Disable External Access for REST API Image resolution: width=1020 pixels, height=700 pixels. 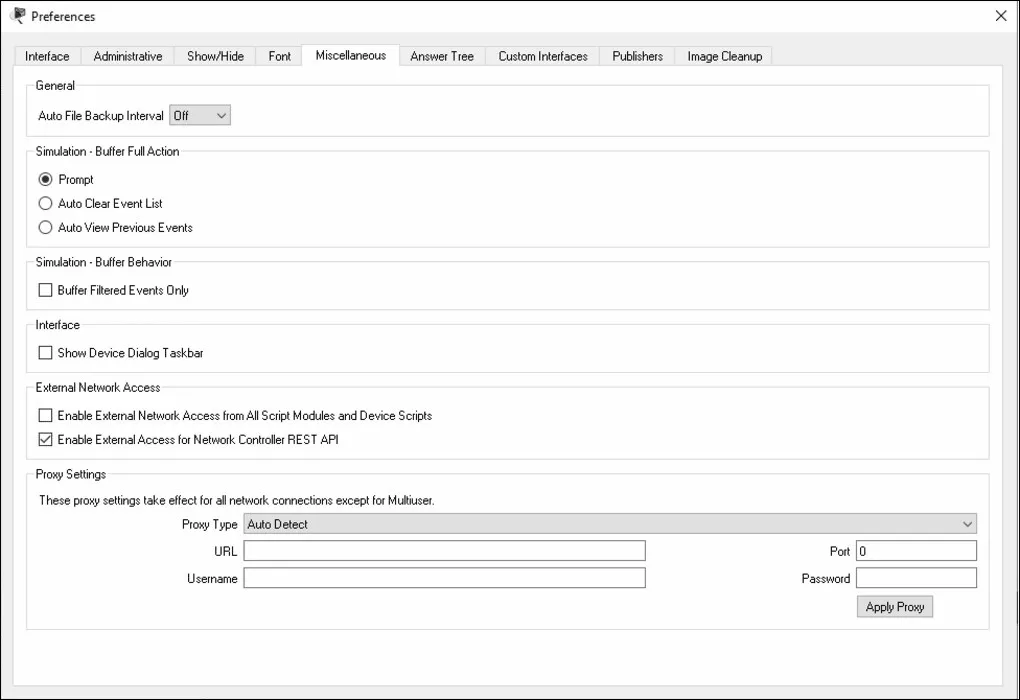point(45,440)
